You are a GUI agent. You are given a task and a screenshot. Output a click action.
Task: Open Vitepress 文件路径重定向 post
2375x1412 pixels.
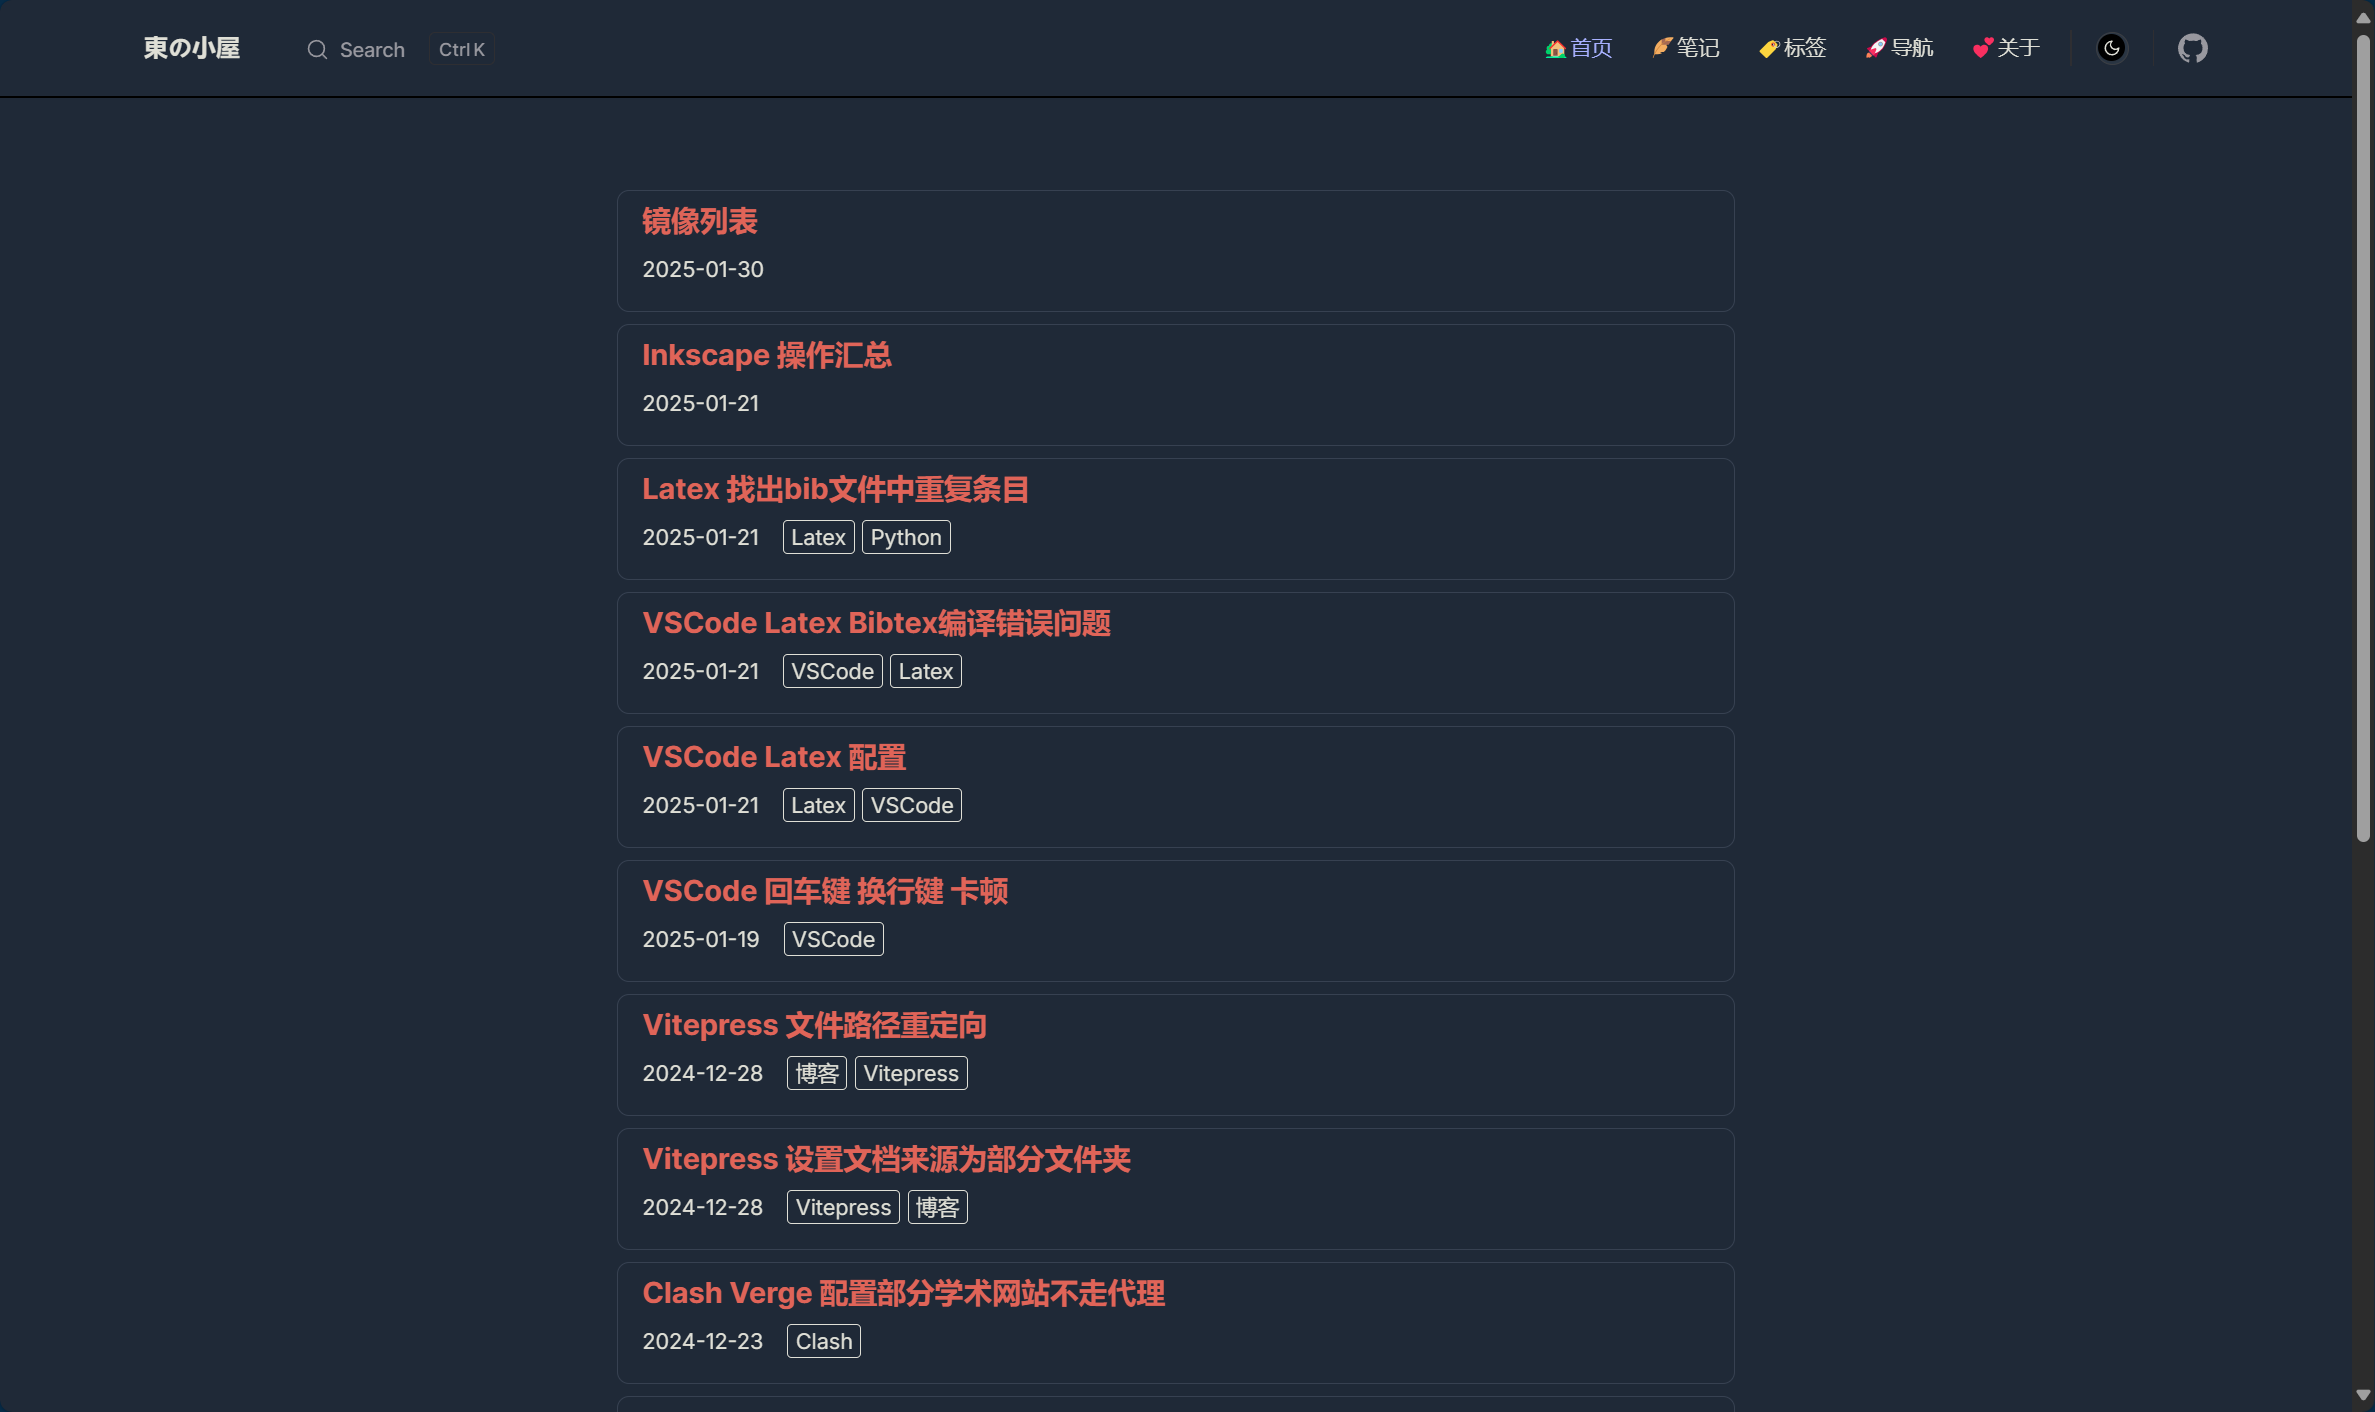(815, 1025)
